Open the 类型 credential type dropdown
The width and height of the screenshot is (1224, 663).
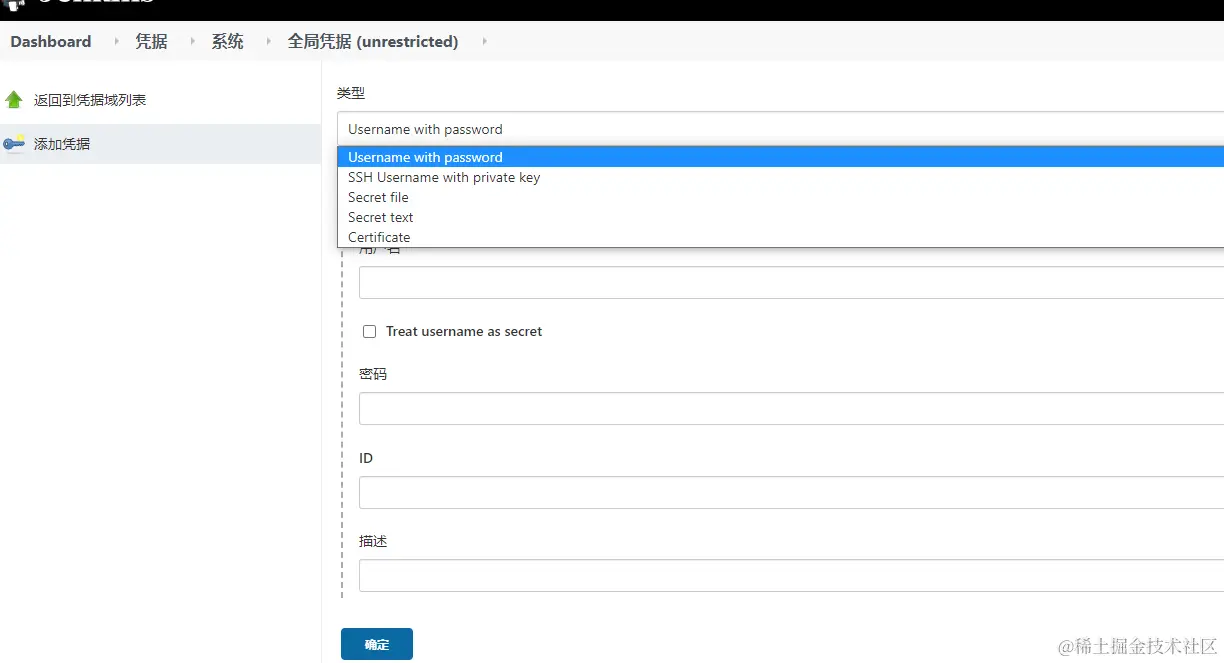[x=780, y=129]
